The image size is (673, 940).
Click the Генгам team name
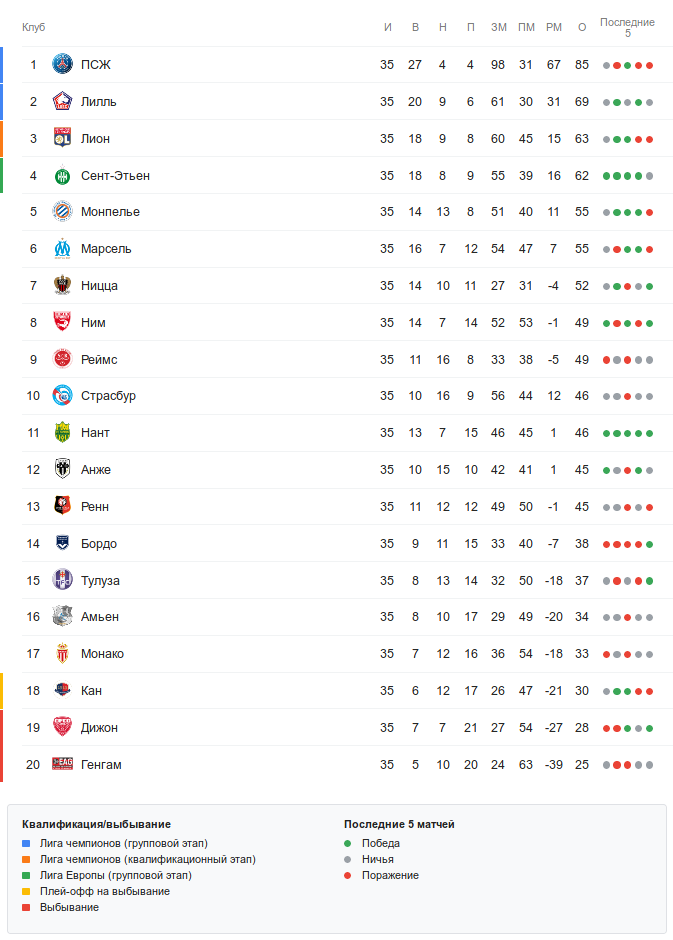pos(101,765)
